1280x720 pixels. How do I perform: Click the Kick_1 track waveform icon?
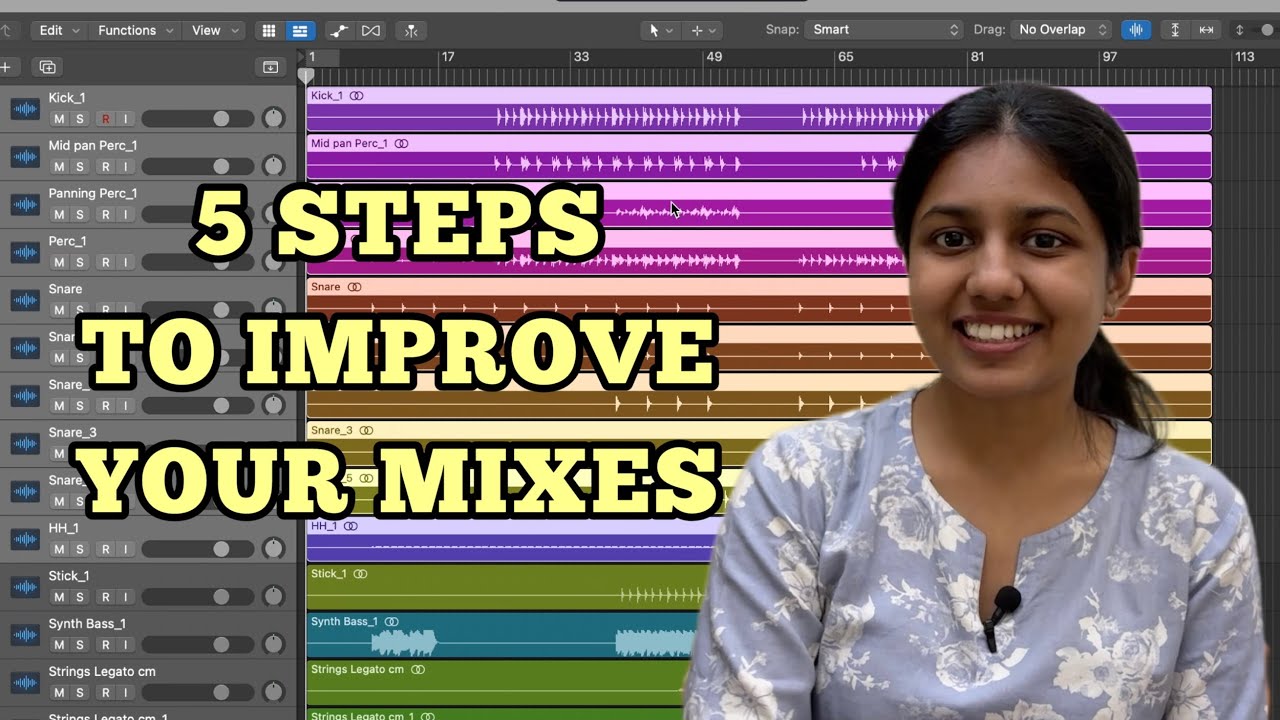(25, 109)
